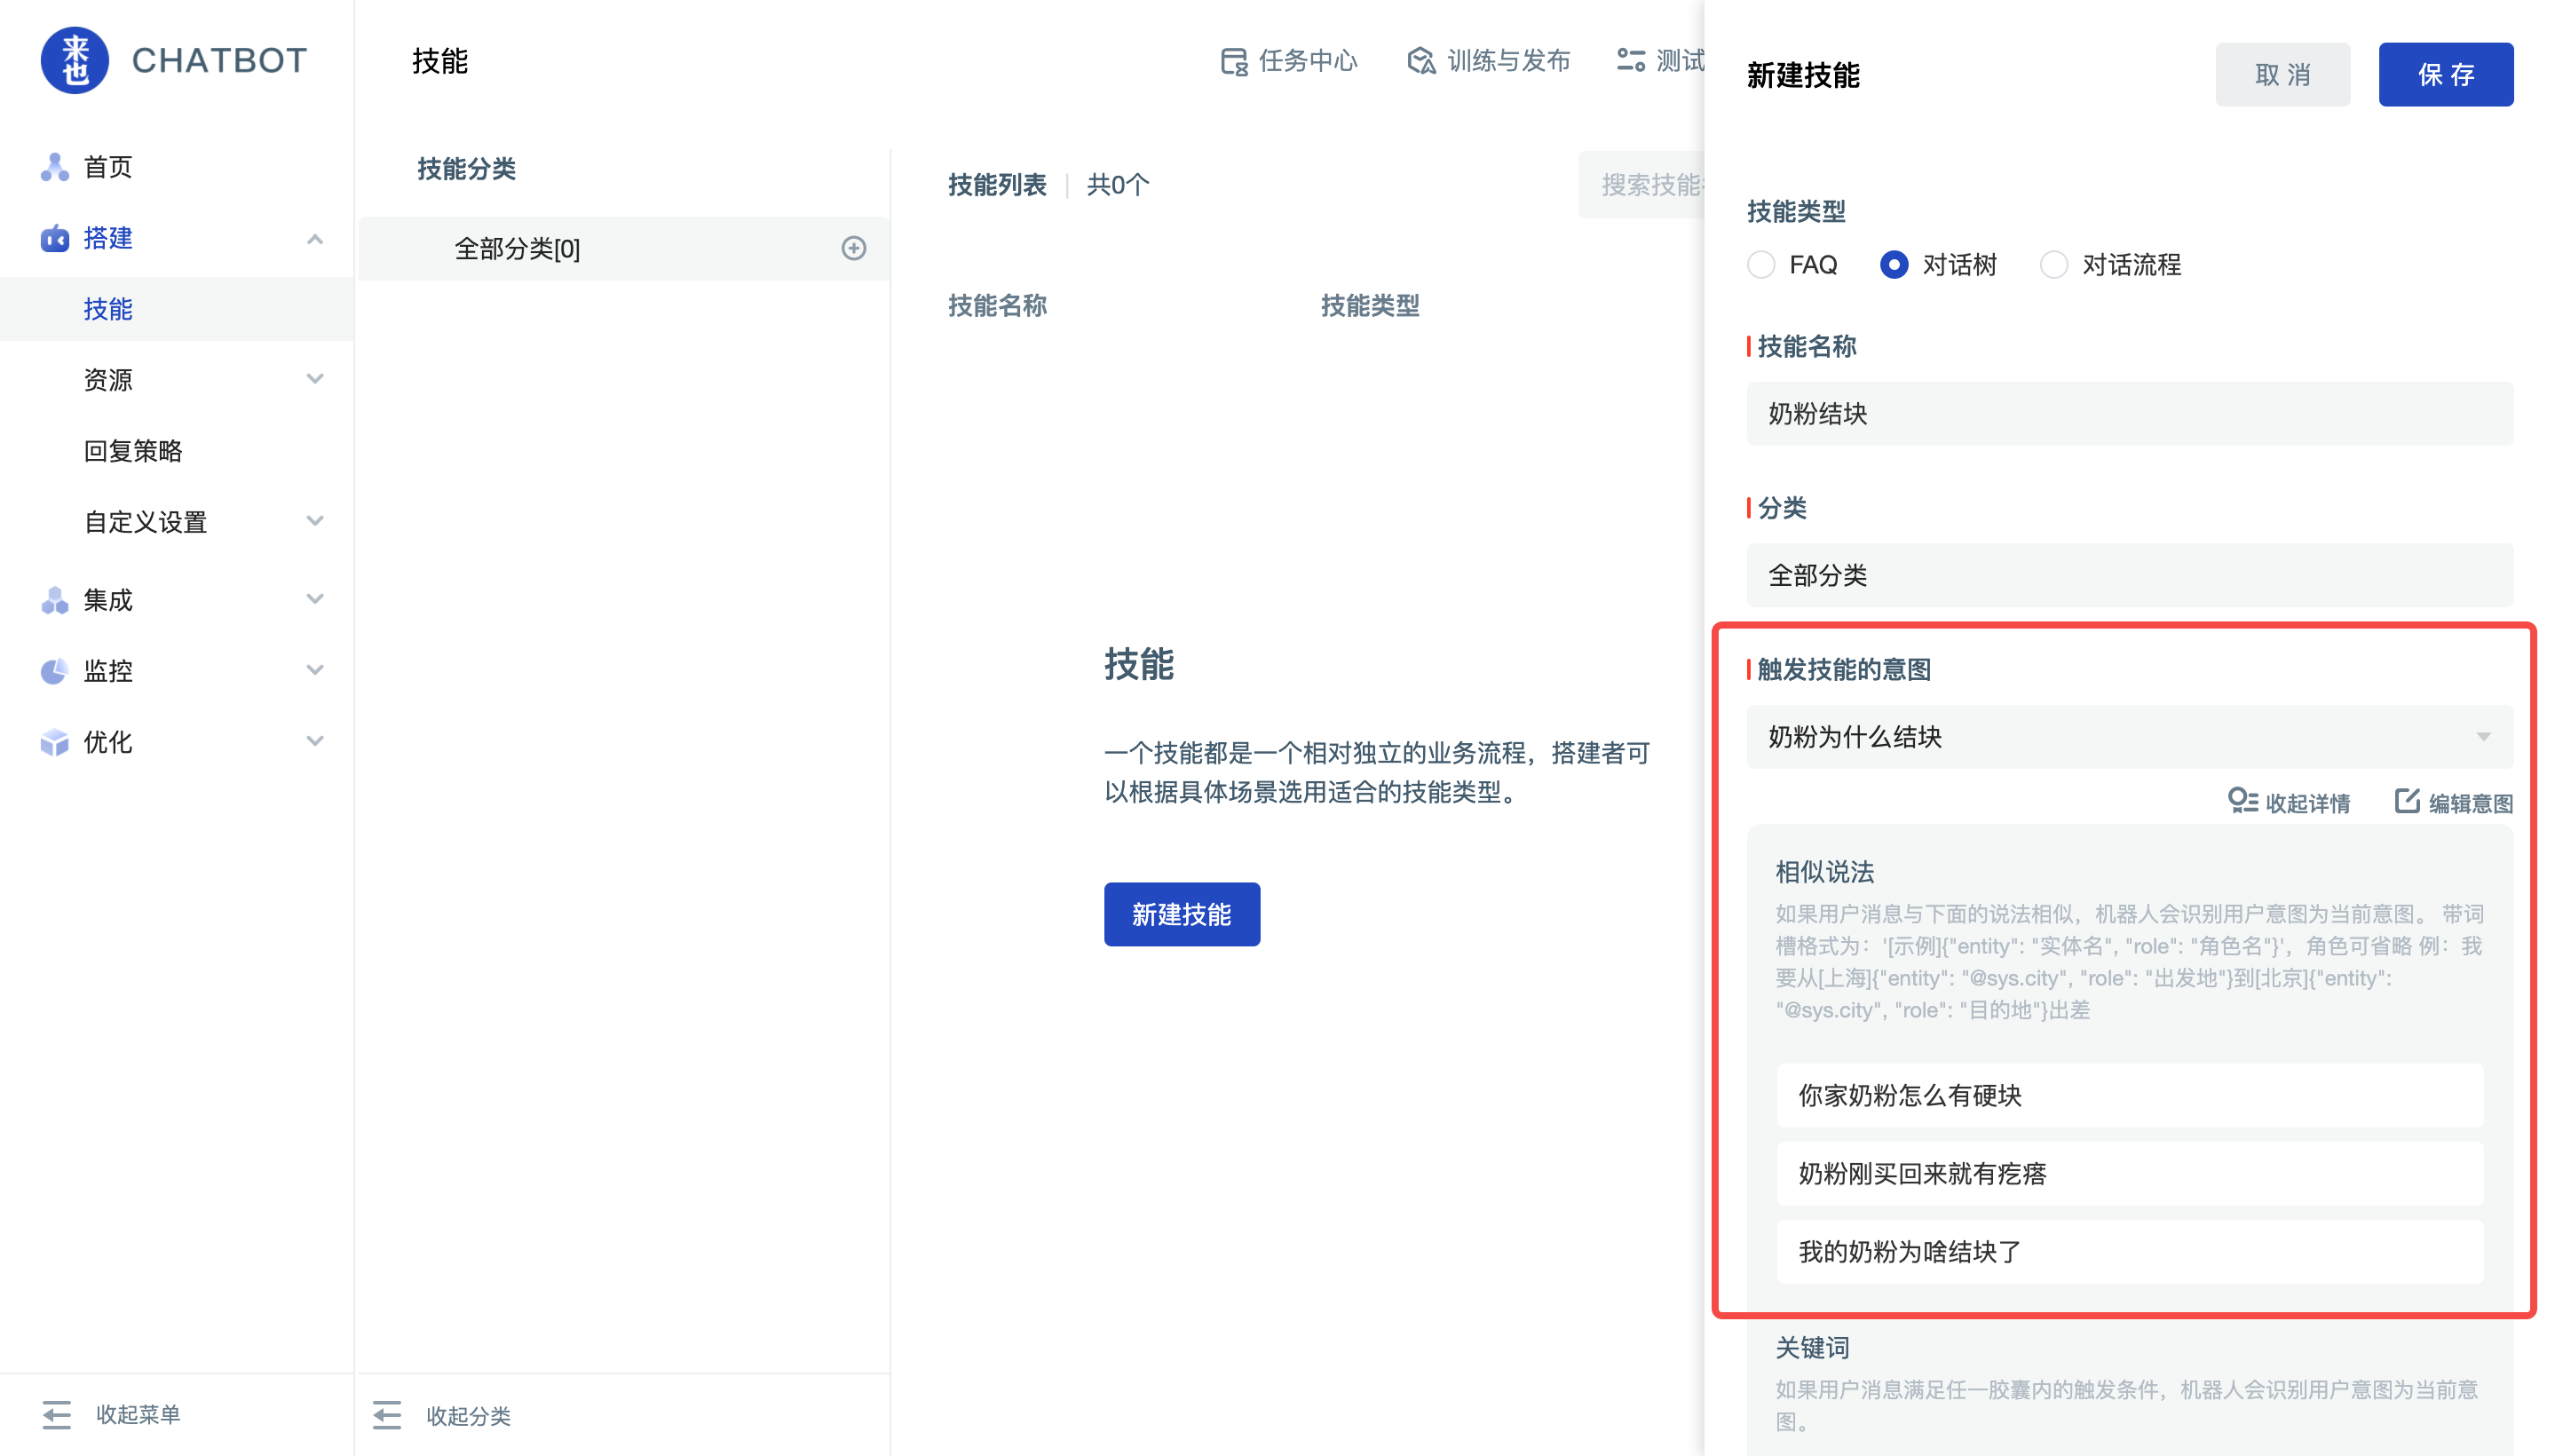Viewport: 2555px width, 1456px height.
Task: Click the blue 新建技能 button
Action: coord(1181,914)
